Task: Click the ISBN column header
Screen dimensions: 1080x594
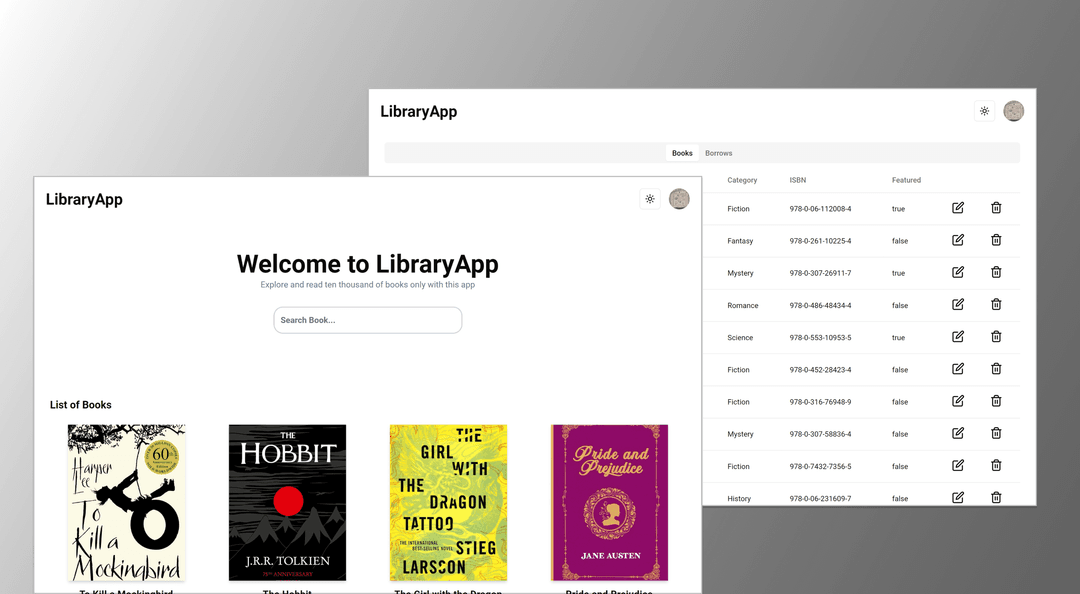Action: [798, 180]
